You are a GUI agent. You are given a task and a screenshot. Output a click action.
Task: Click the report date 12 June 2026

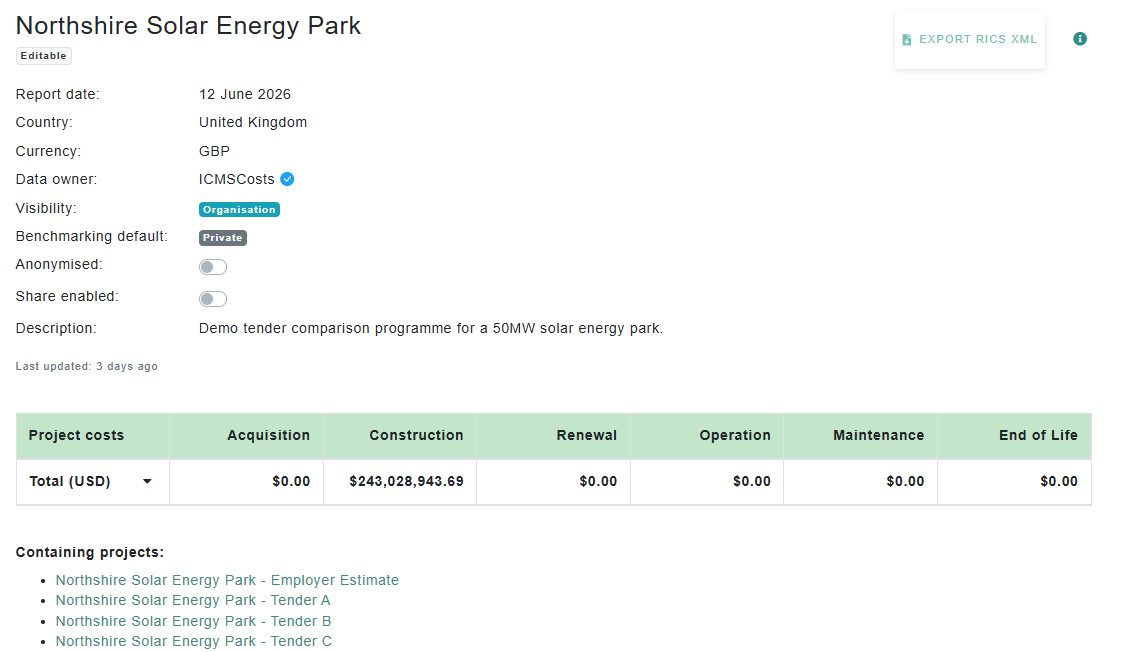tap(245, 95)
